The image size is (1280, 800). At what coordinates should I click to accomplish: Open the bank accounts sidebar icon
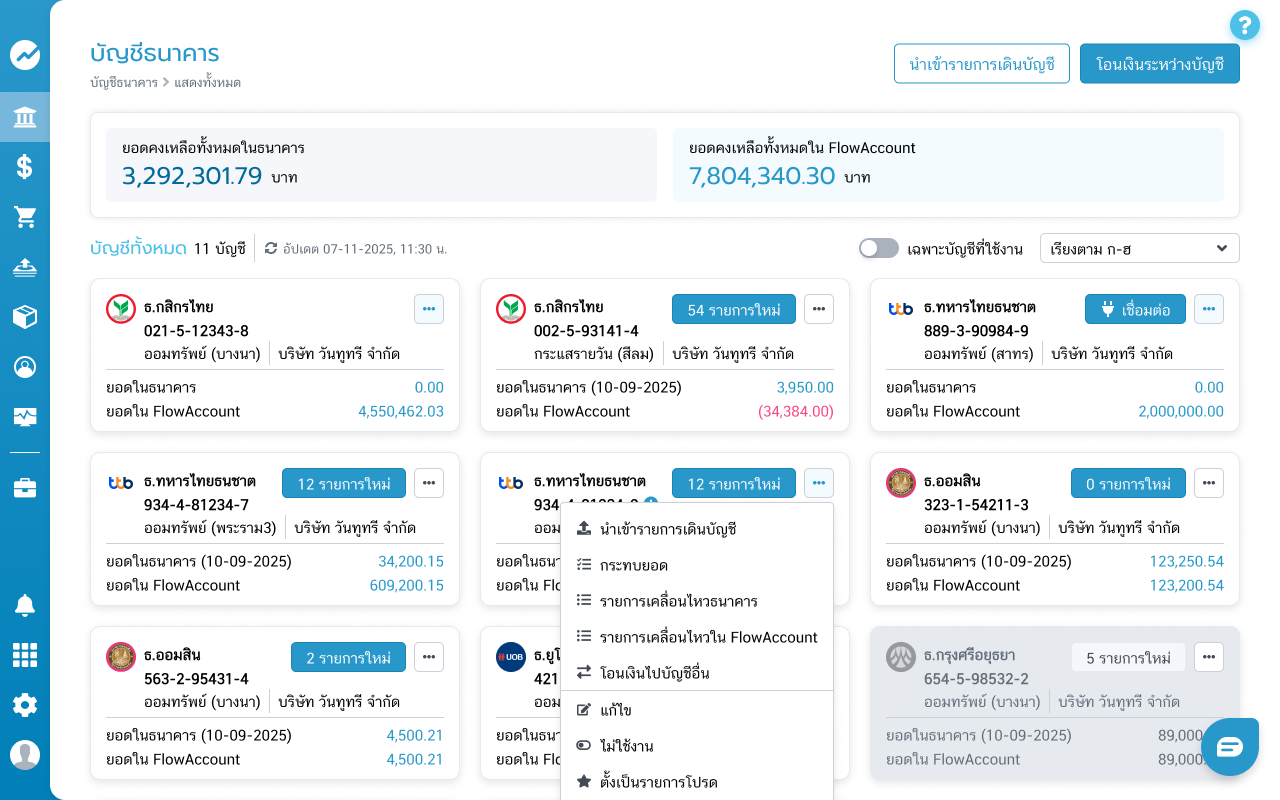[x=25, y=118]
